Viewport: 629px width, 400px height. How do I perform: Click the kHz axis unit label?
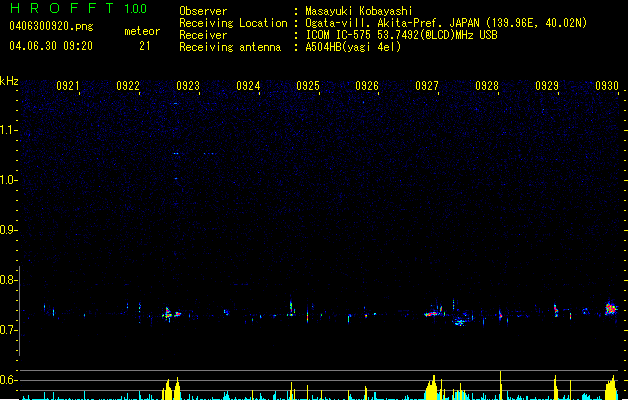click(9, 81)
